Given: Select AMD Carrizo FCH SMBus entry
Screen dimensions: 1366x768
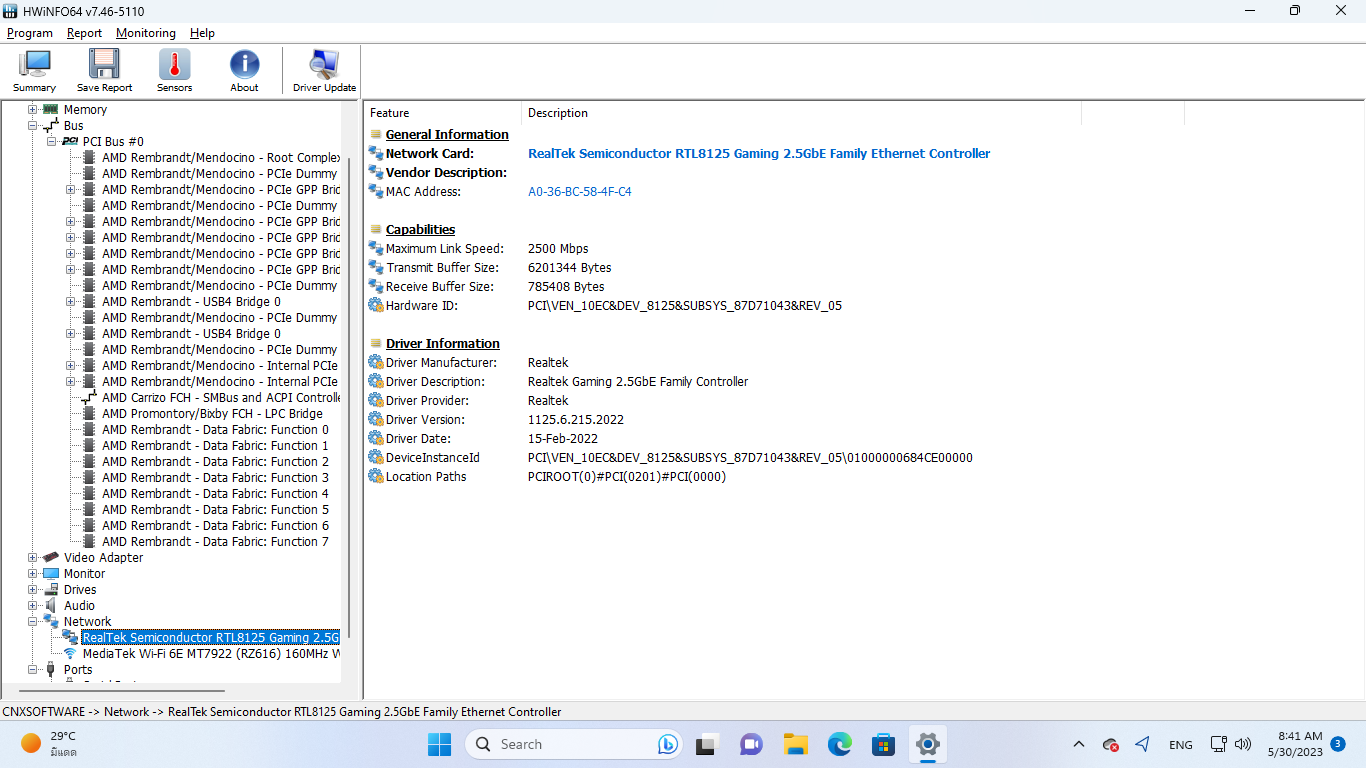Looking at the screenshot, I should tap(221, 398).
